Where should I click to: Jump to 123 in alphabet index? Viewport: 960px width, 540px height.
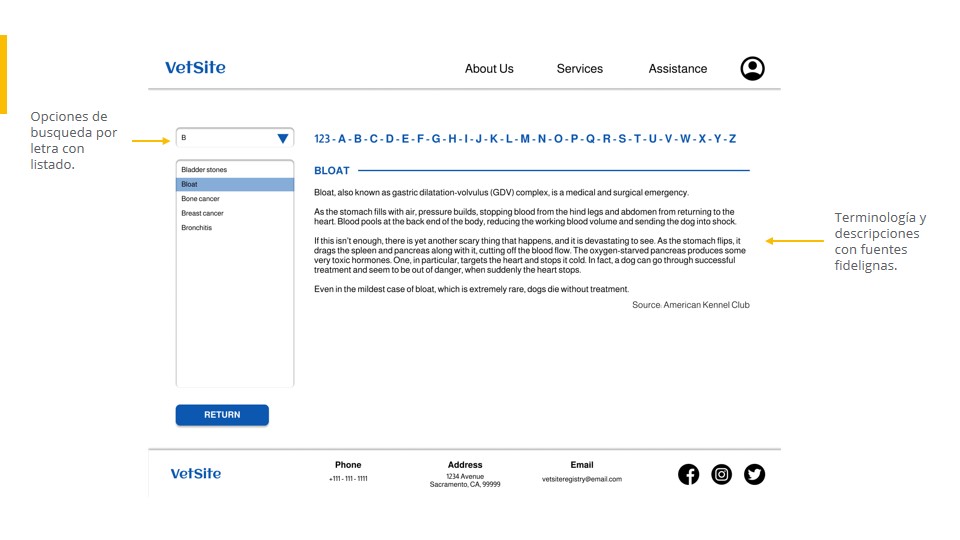[x=322, y=139]
